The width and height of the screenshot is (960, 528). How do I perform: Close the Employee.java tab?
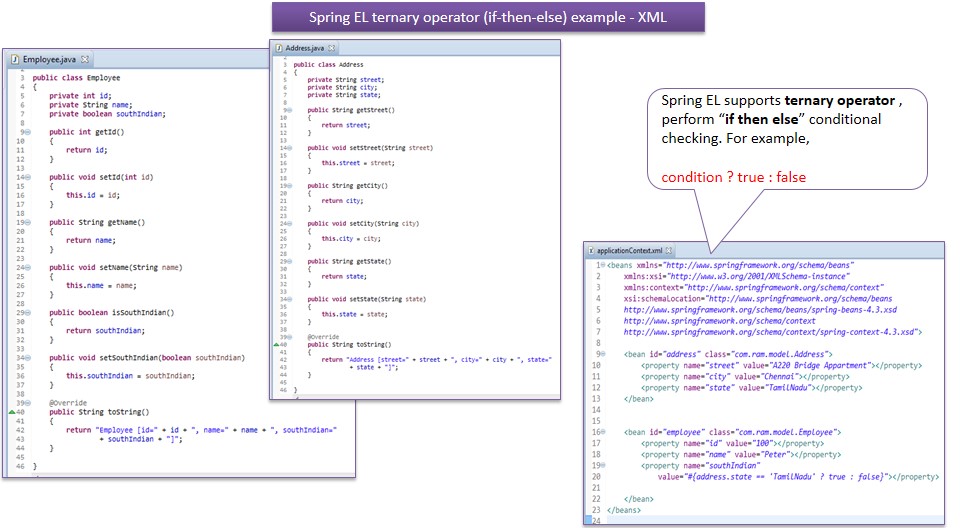click(x=85, y=59)
